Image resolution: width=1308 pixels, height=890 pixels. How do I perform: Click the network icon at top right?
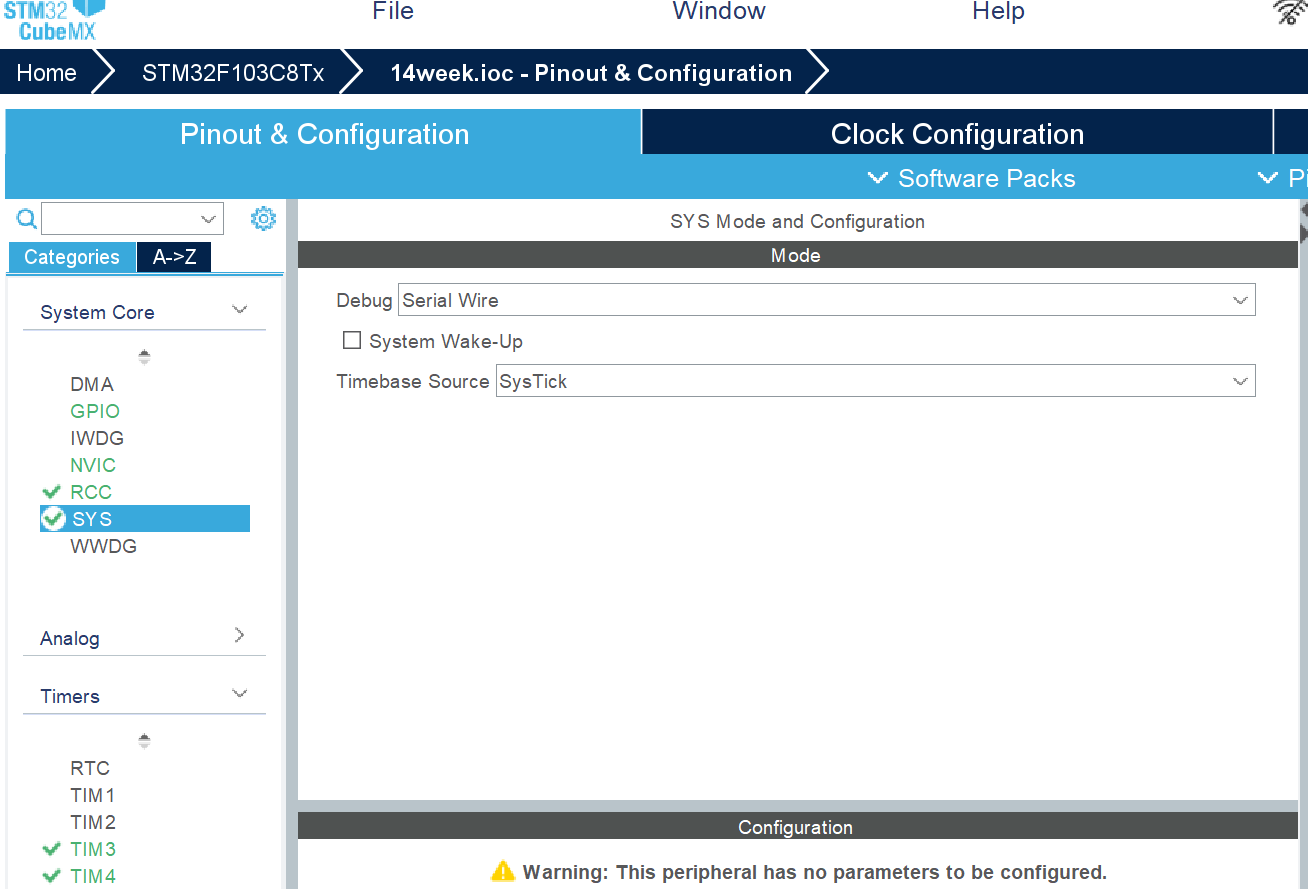tap(1290, 12)
